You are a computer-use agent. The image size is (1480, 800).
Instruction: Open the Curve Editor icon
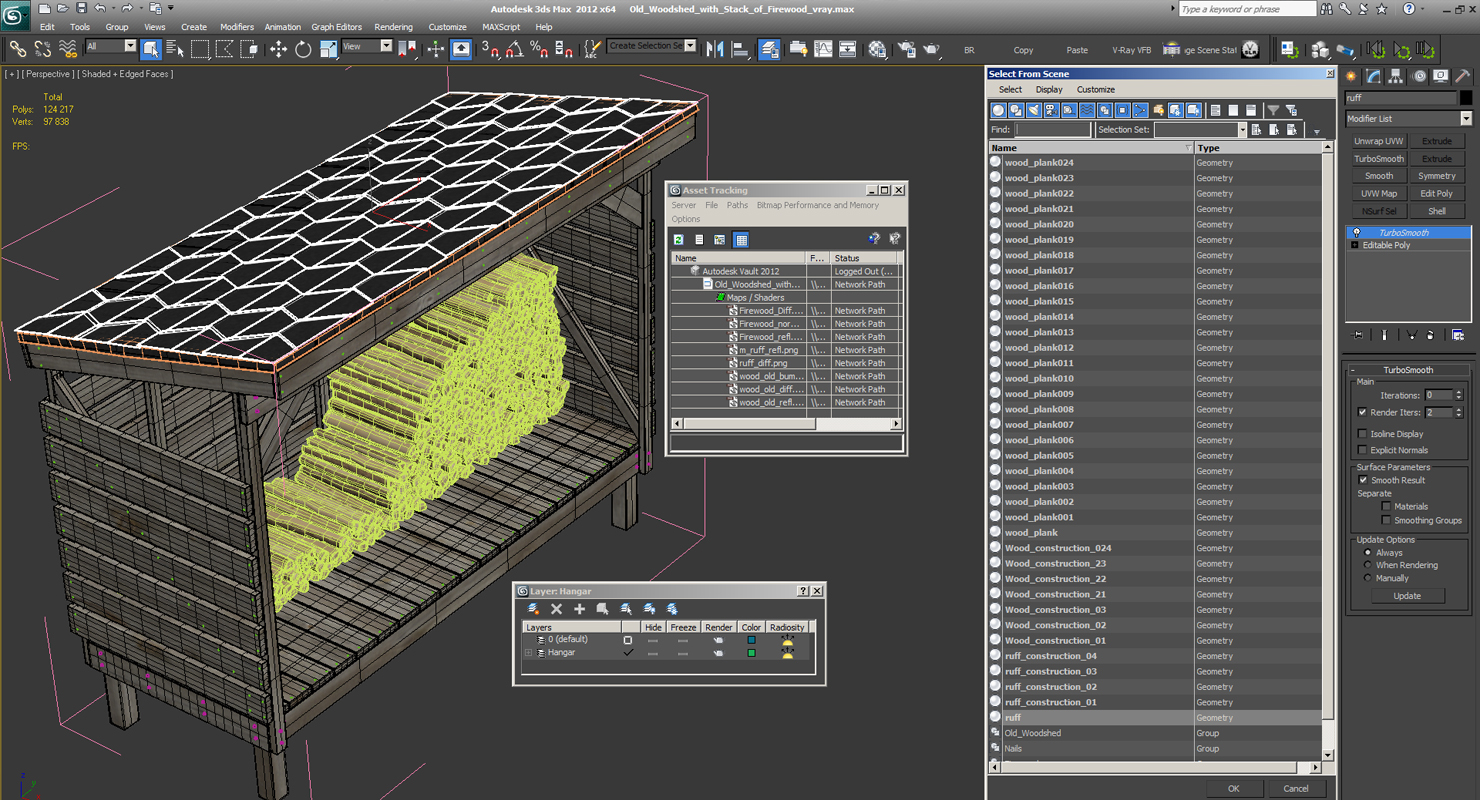(x=823, y=48)
